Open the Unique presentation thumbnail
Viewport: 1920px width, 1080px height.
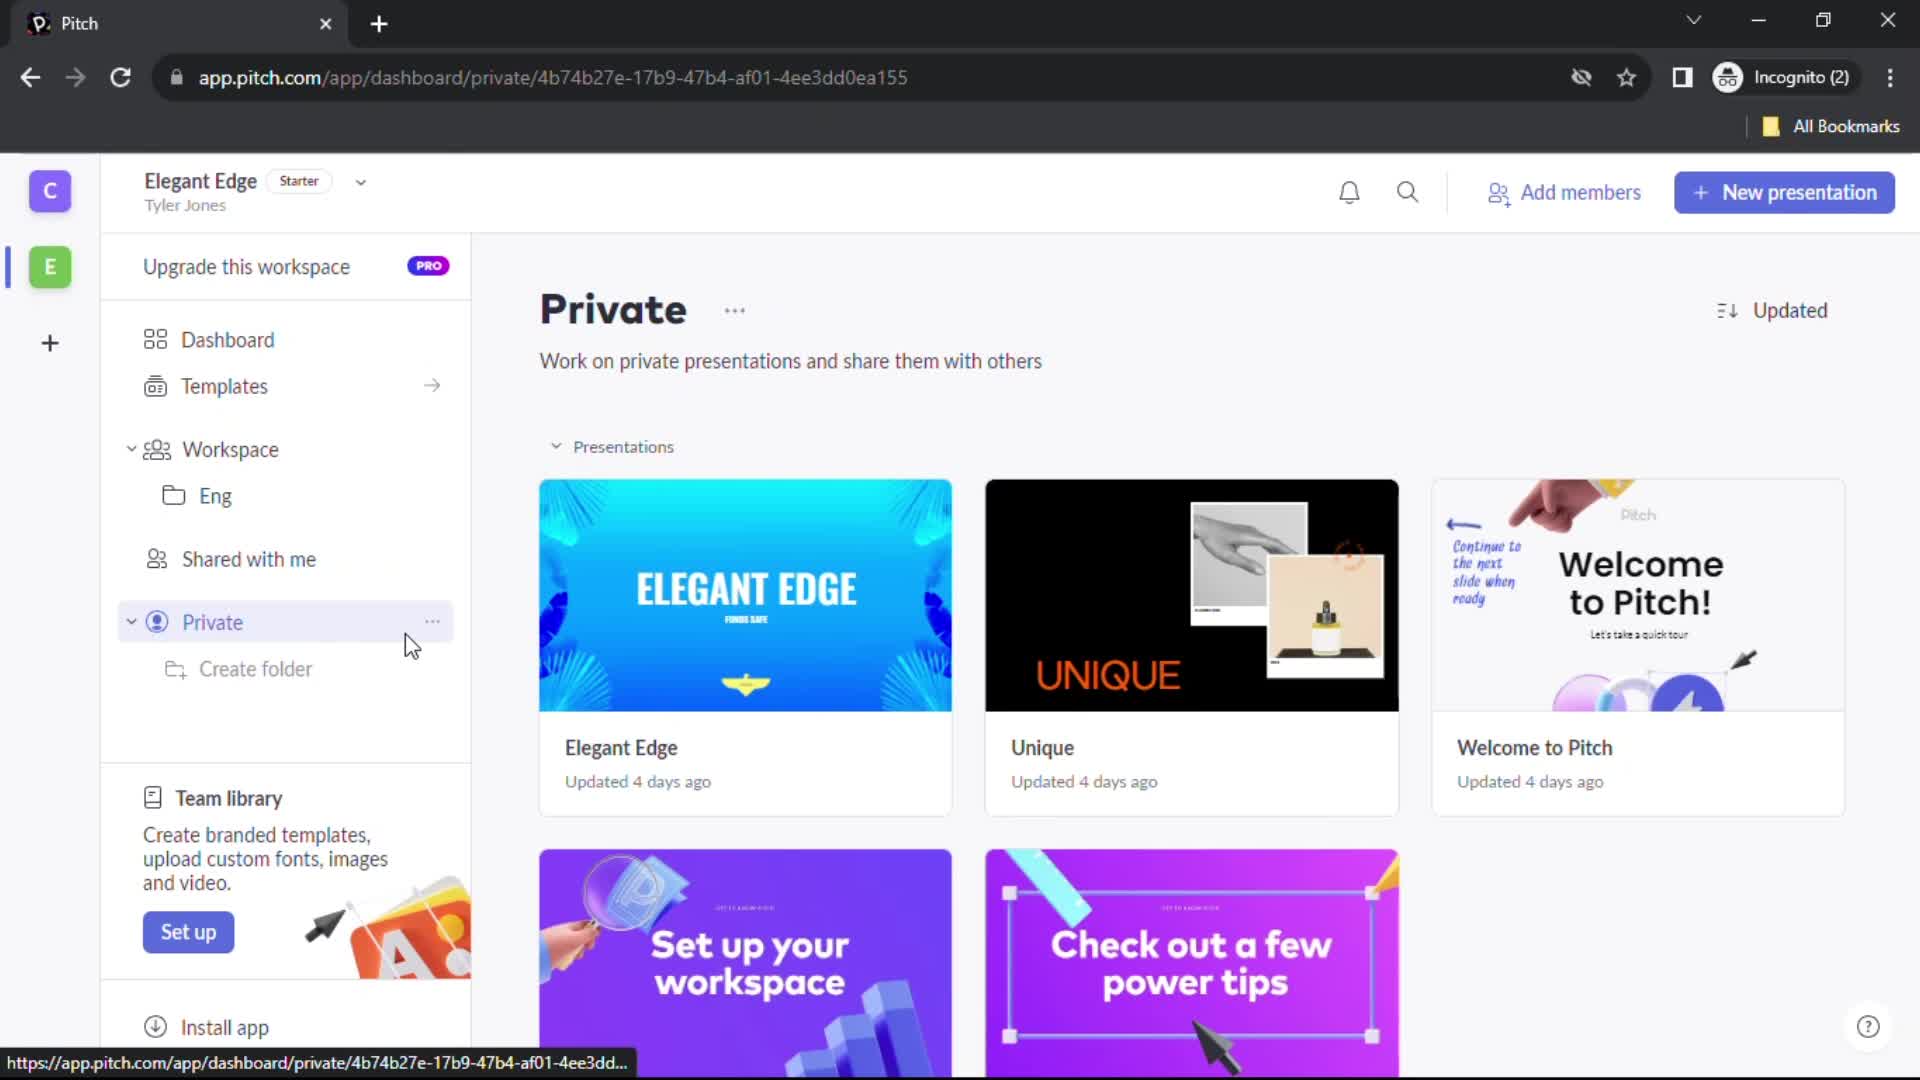pos(1193,595)
